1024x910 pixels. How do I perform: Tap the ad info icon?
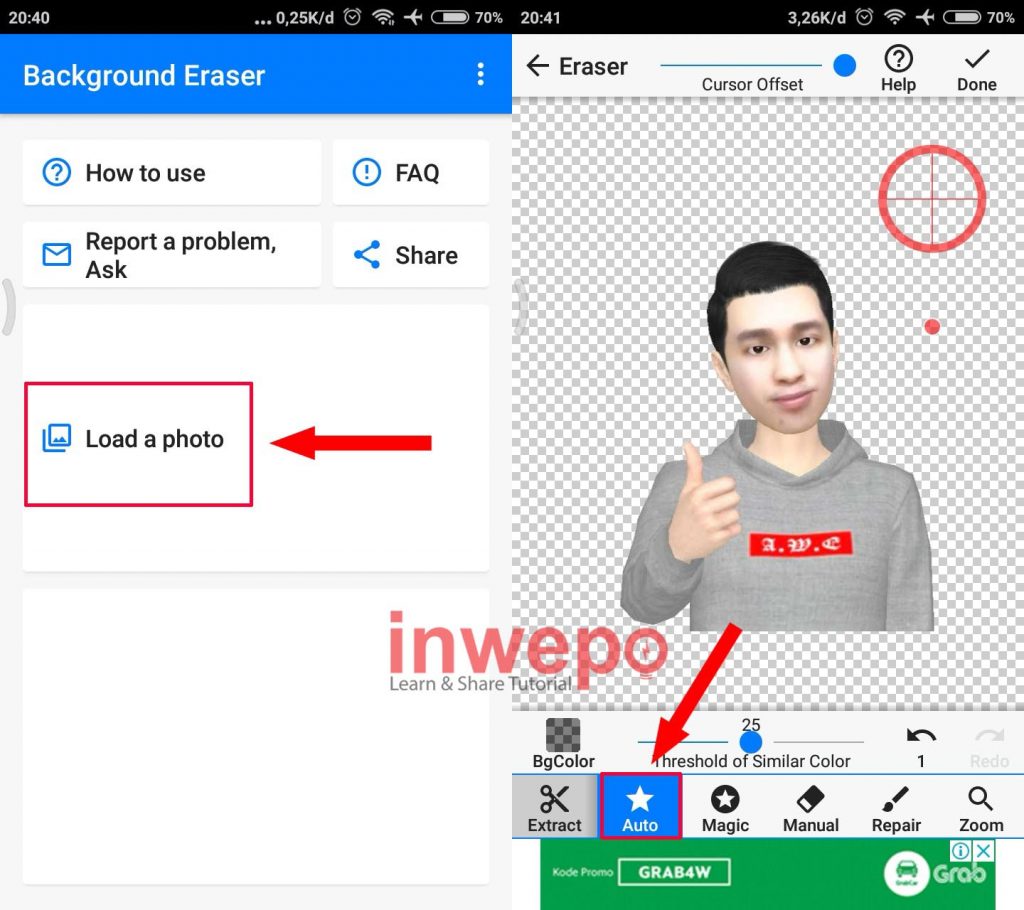pyautogui.click(x=961, y=851)
